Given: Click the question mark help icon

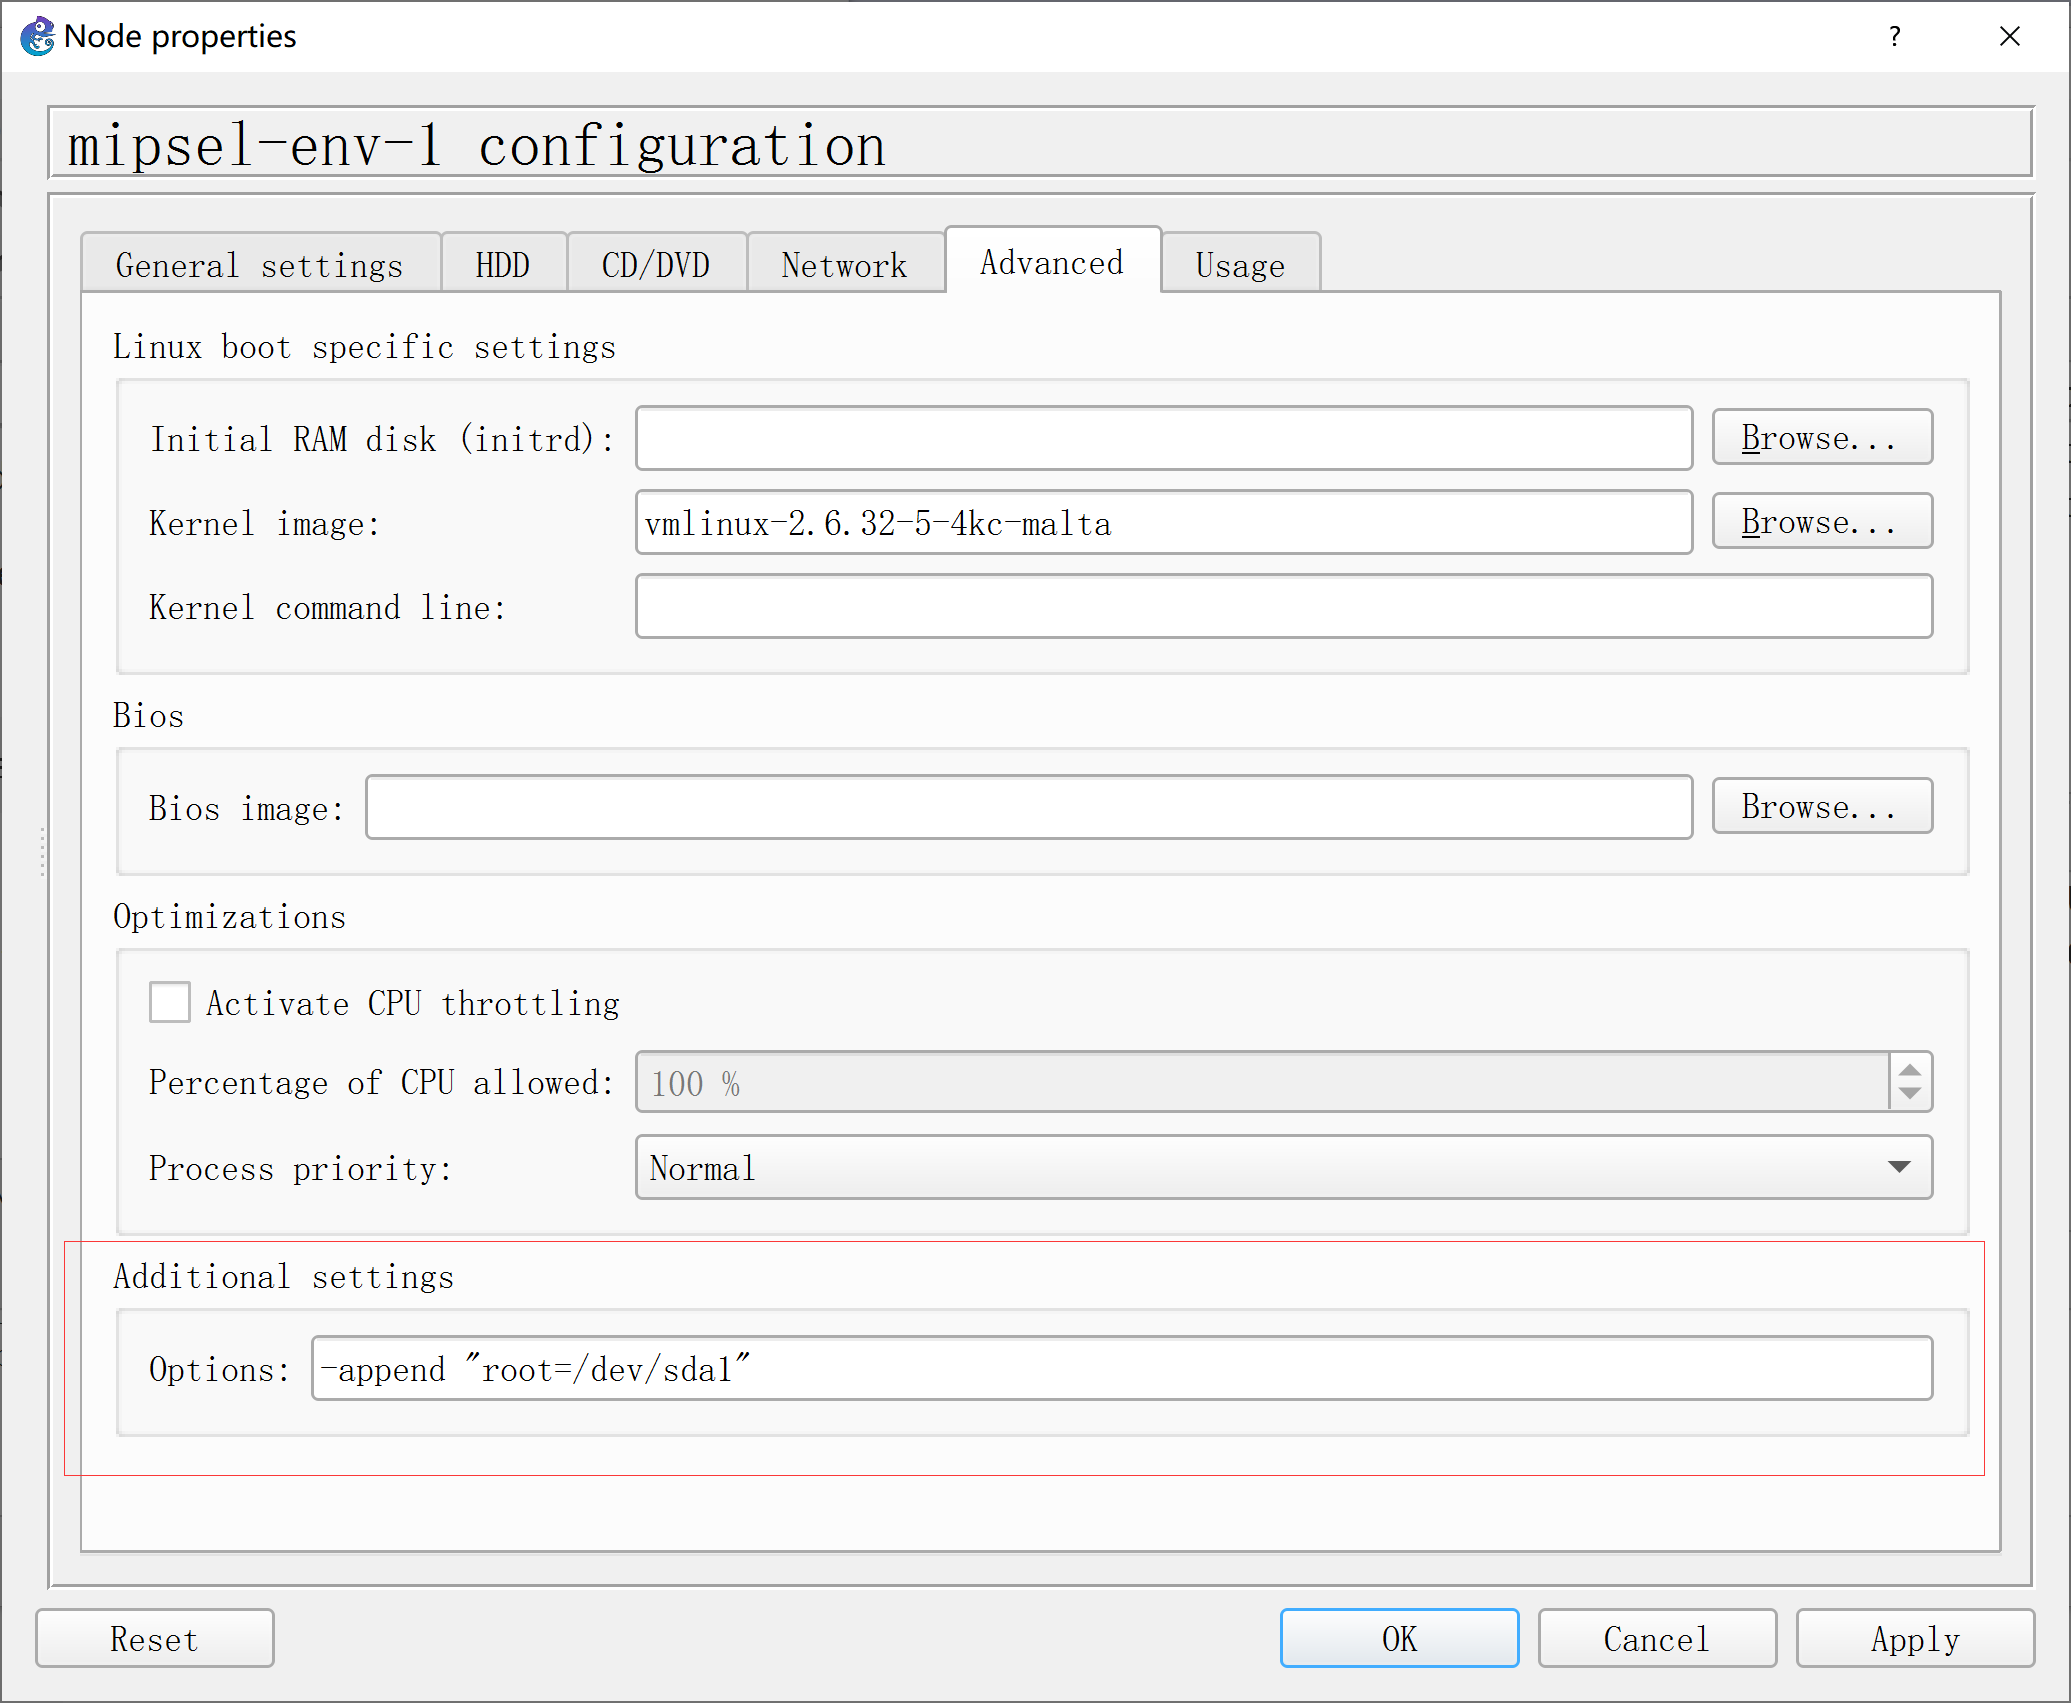Looking at the screenshot, I should click(1894, 37).
